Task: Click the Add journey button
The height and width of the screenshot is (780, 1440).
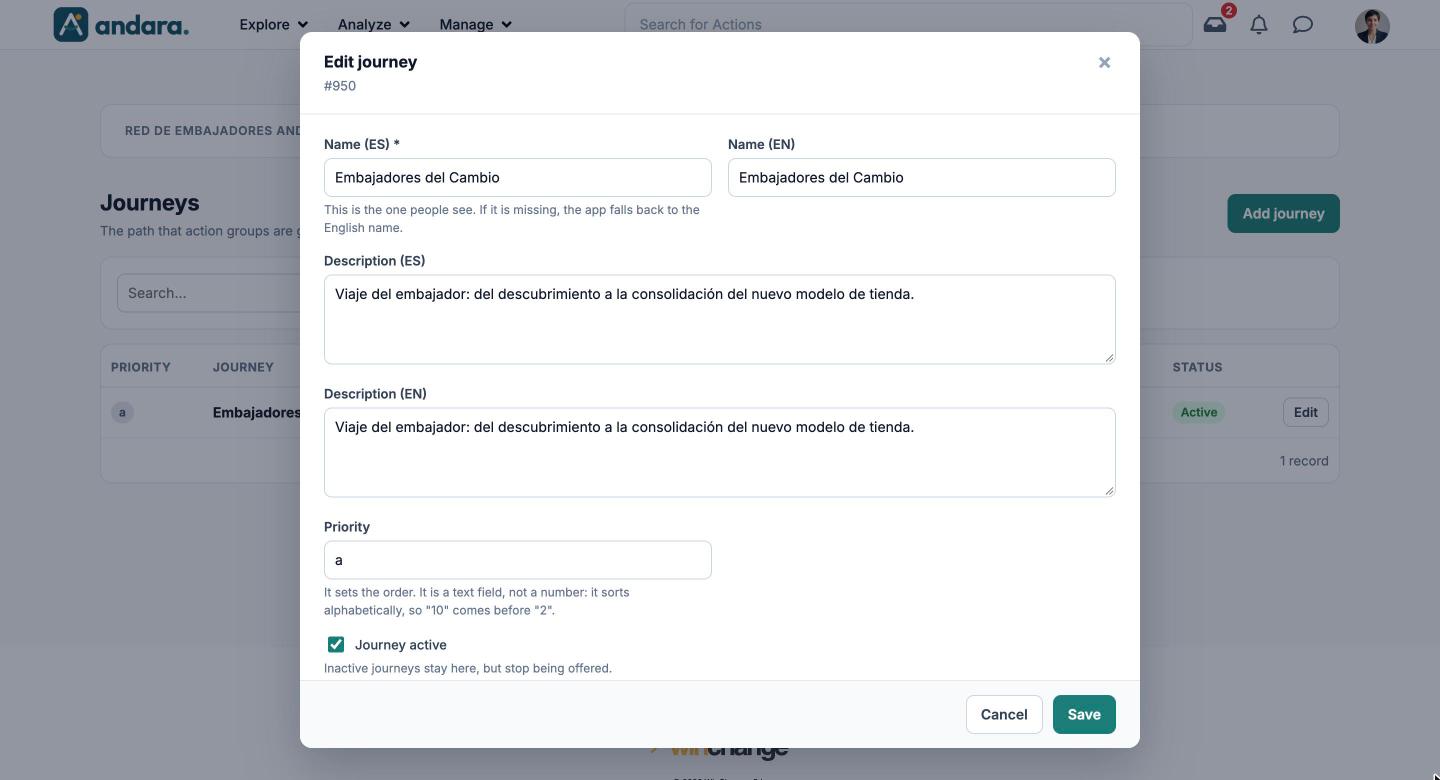Action: click(1284, 214)
